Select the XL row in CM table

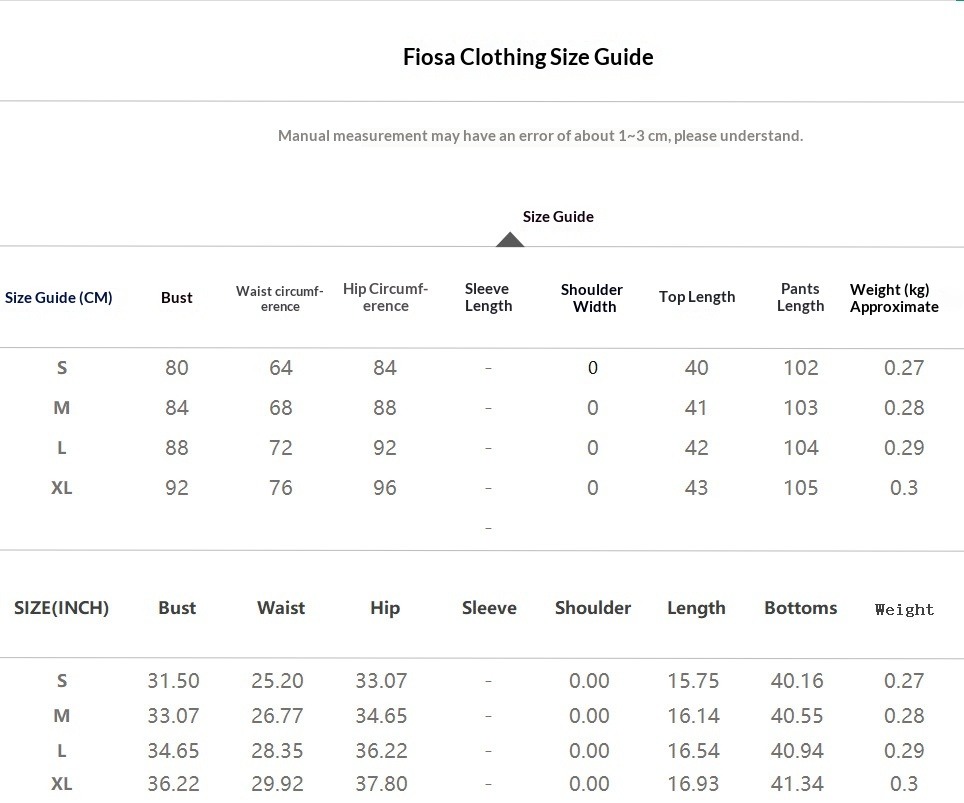62,488
